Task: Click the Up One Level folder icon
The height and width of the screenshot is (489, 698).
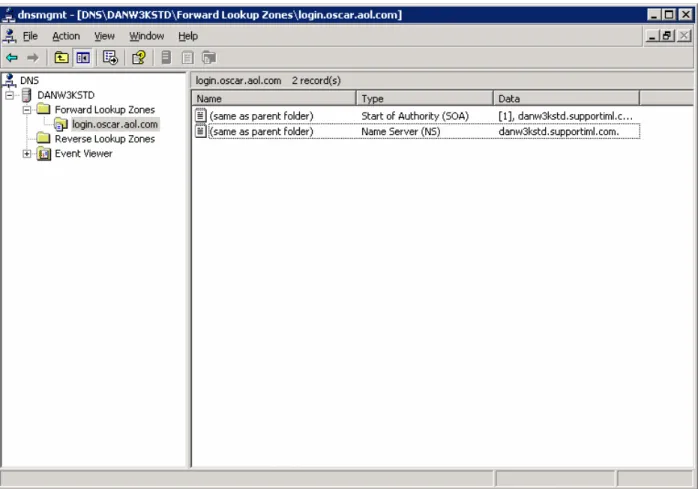Action: (61, 57)
